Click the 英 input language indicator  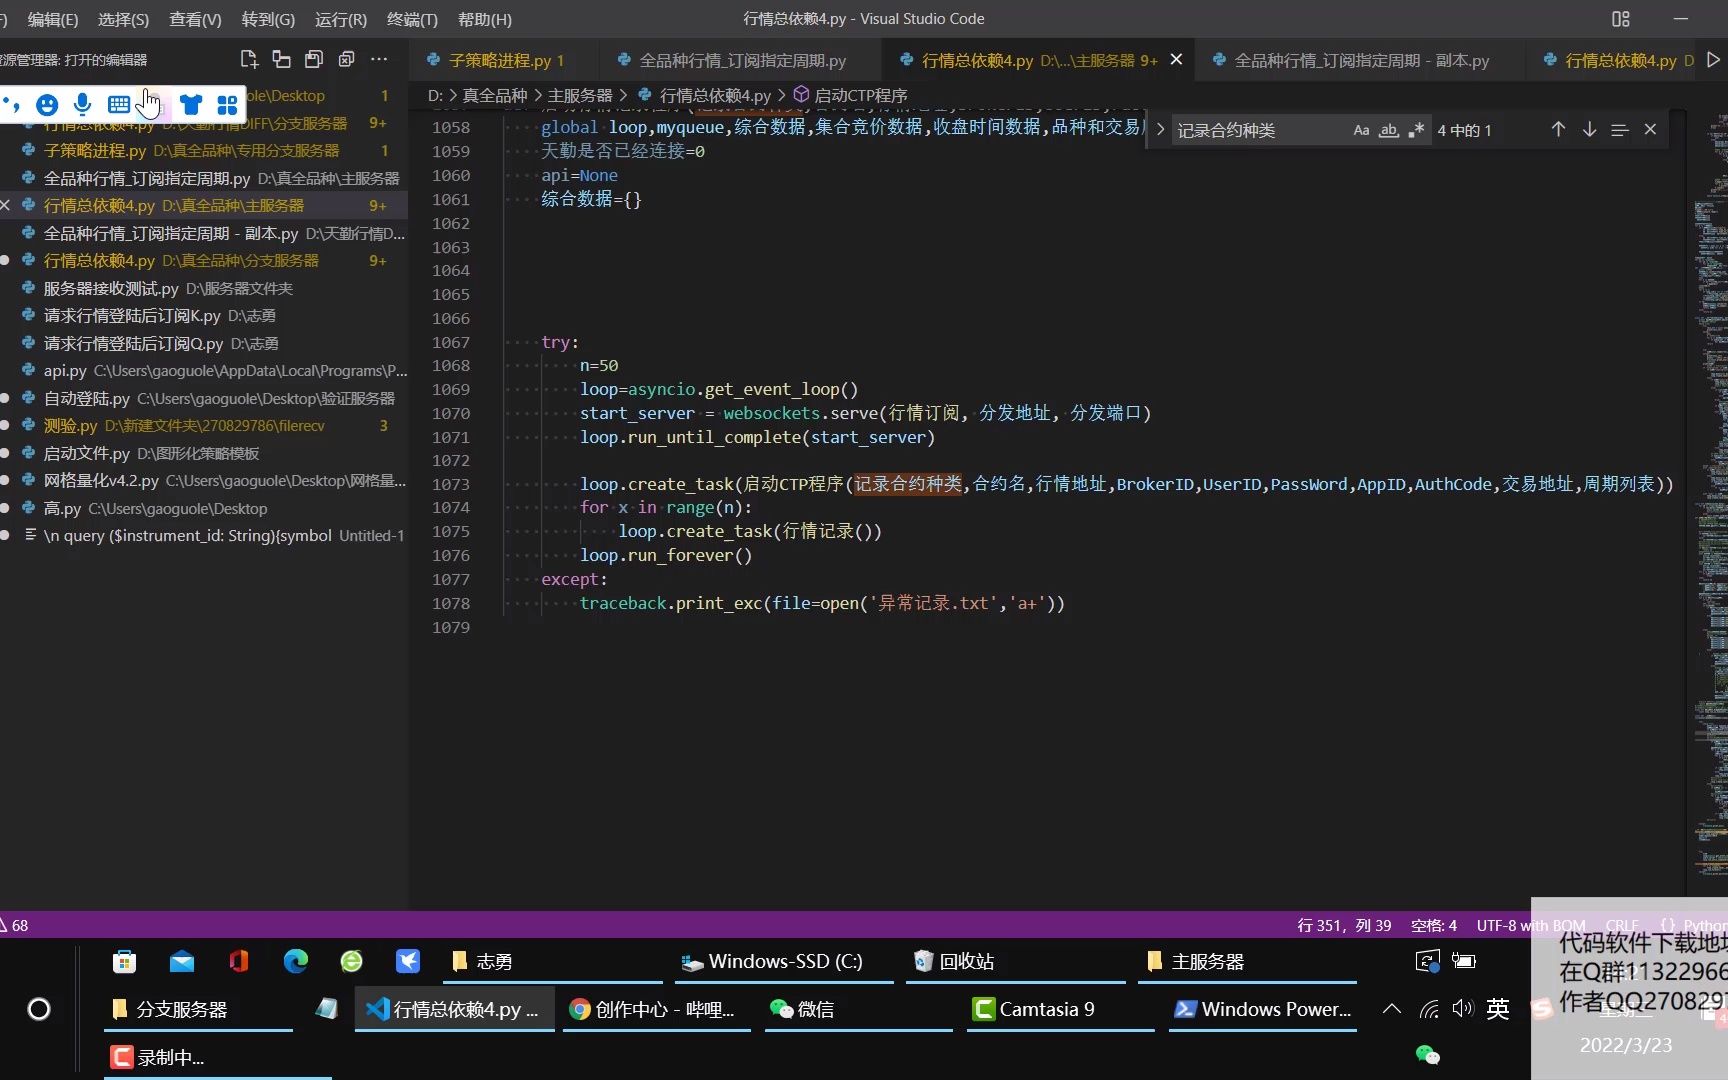[x=1498, y=1008]
